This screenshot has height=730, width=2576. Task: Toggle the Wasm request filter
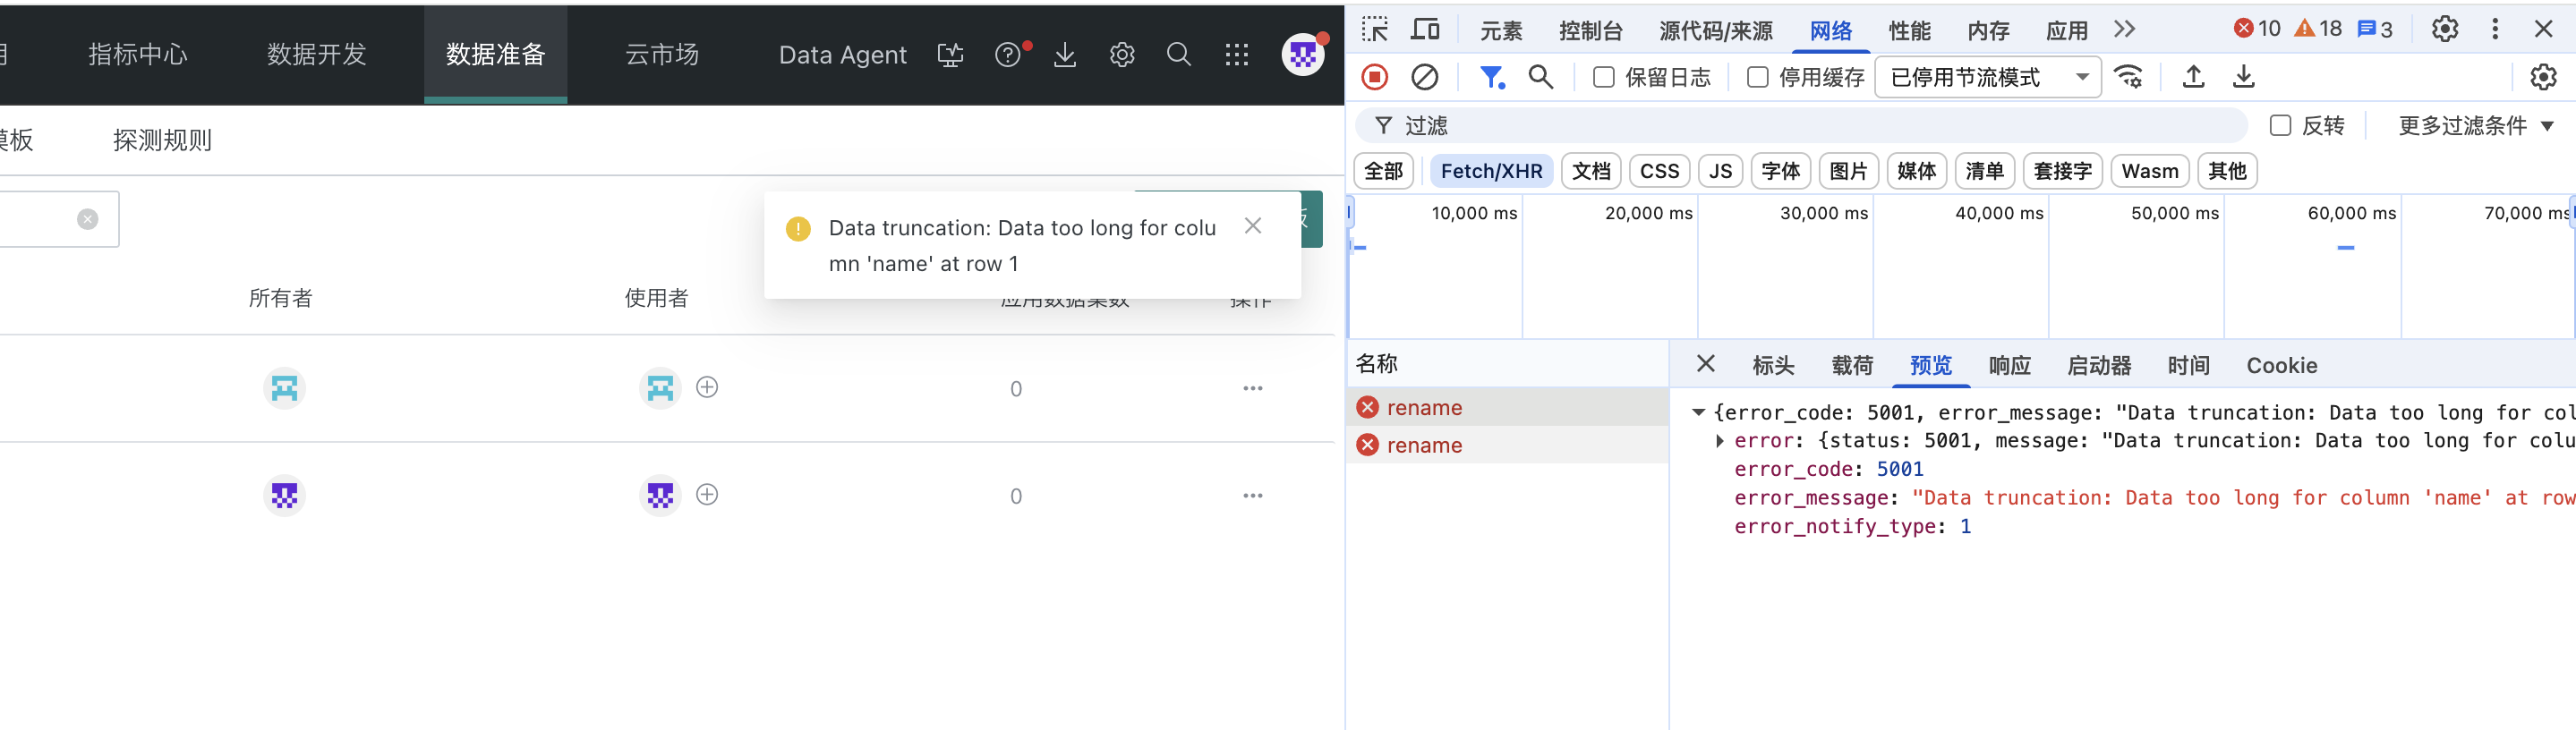coord(2150,171)
